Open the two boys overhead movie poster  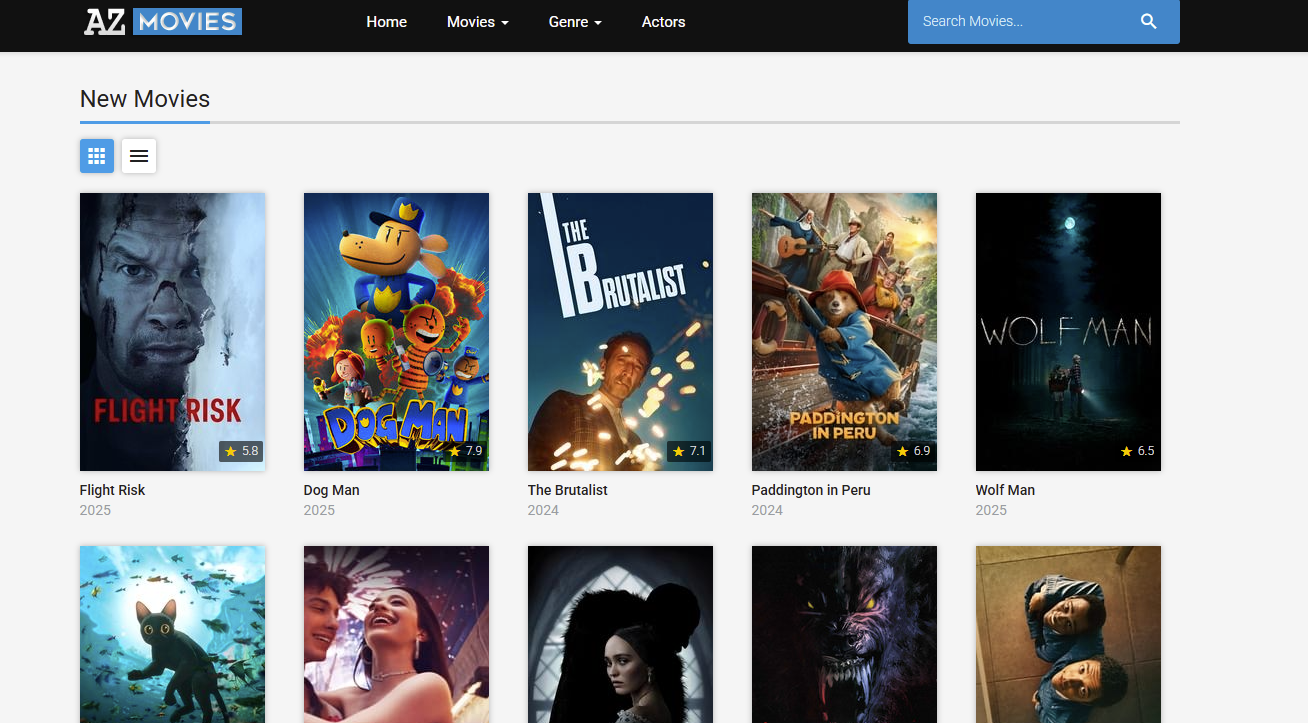tap(1068, 634)
